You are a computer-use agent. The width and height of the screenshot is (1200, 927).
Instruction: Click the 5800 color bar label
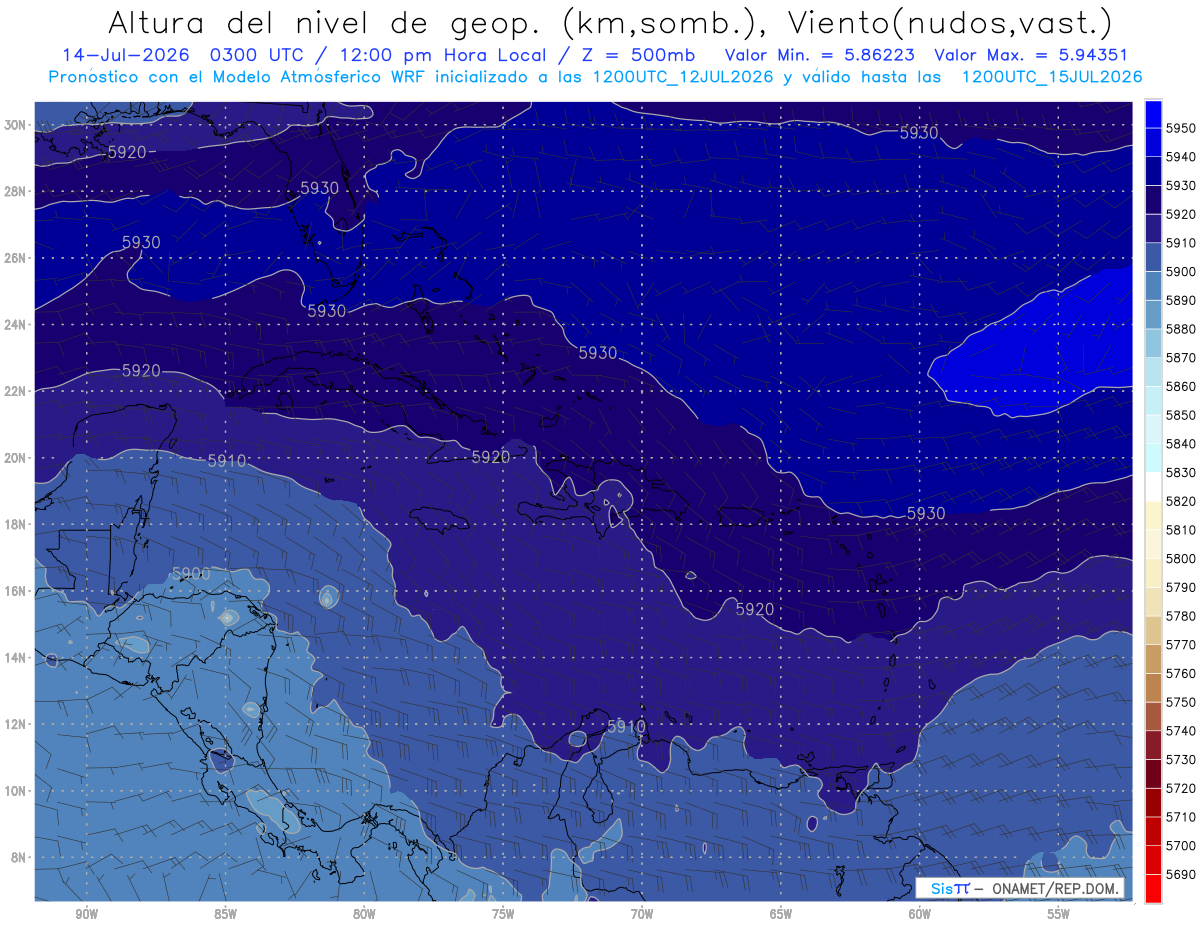(1181, 558)
